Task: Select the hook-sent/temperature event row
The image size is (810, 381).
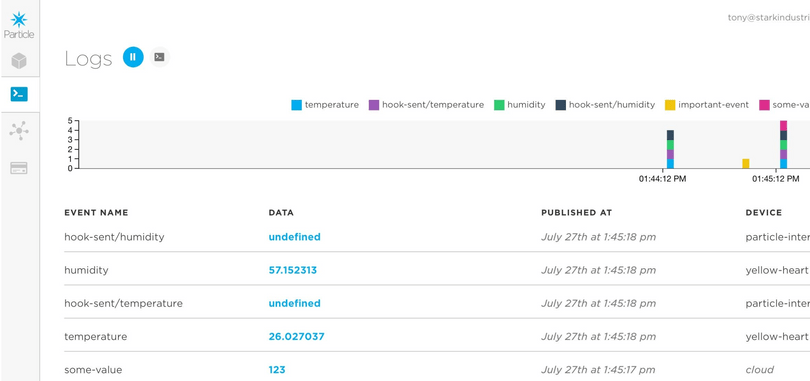Action: tap(437, 303)
